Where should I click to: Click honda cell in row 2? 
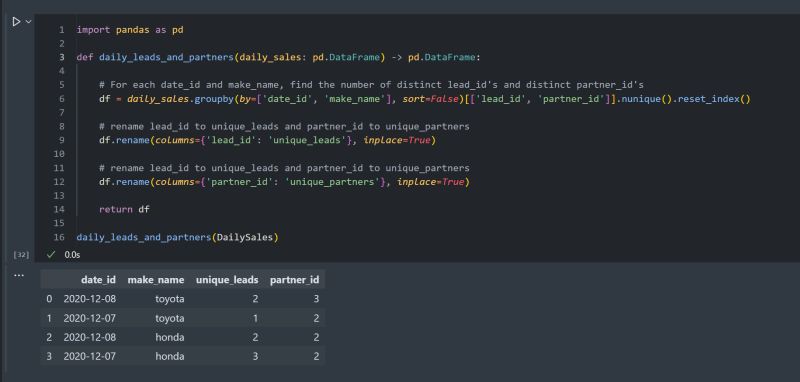tap(170, 337)
